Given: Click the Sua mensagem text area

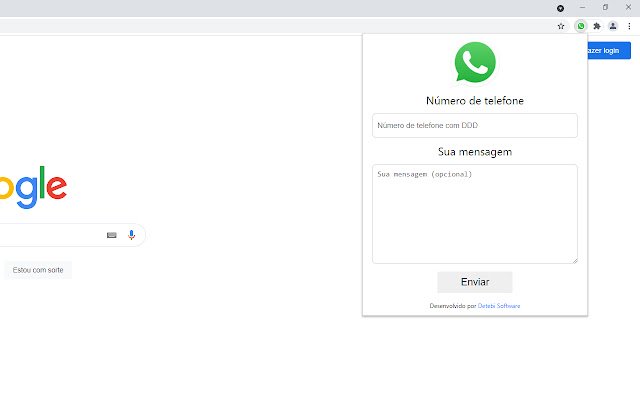Looking at the screenshot, I should pos(475,214).
